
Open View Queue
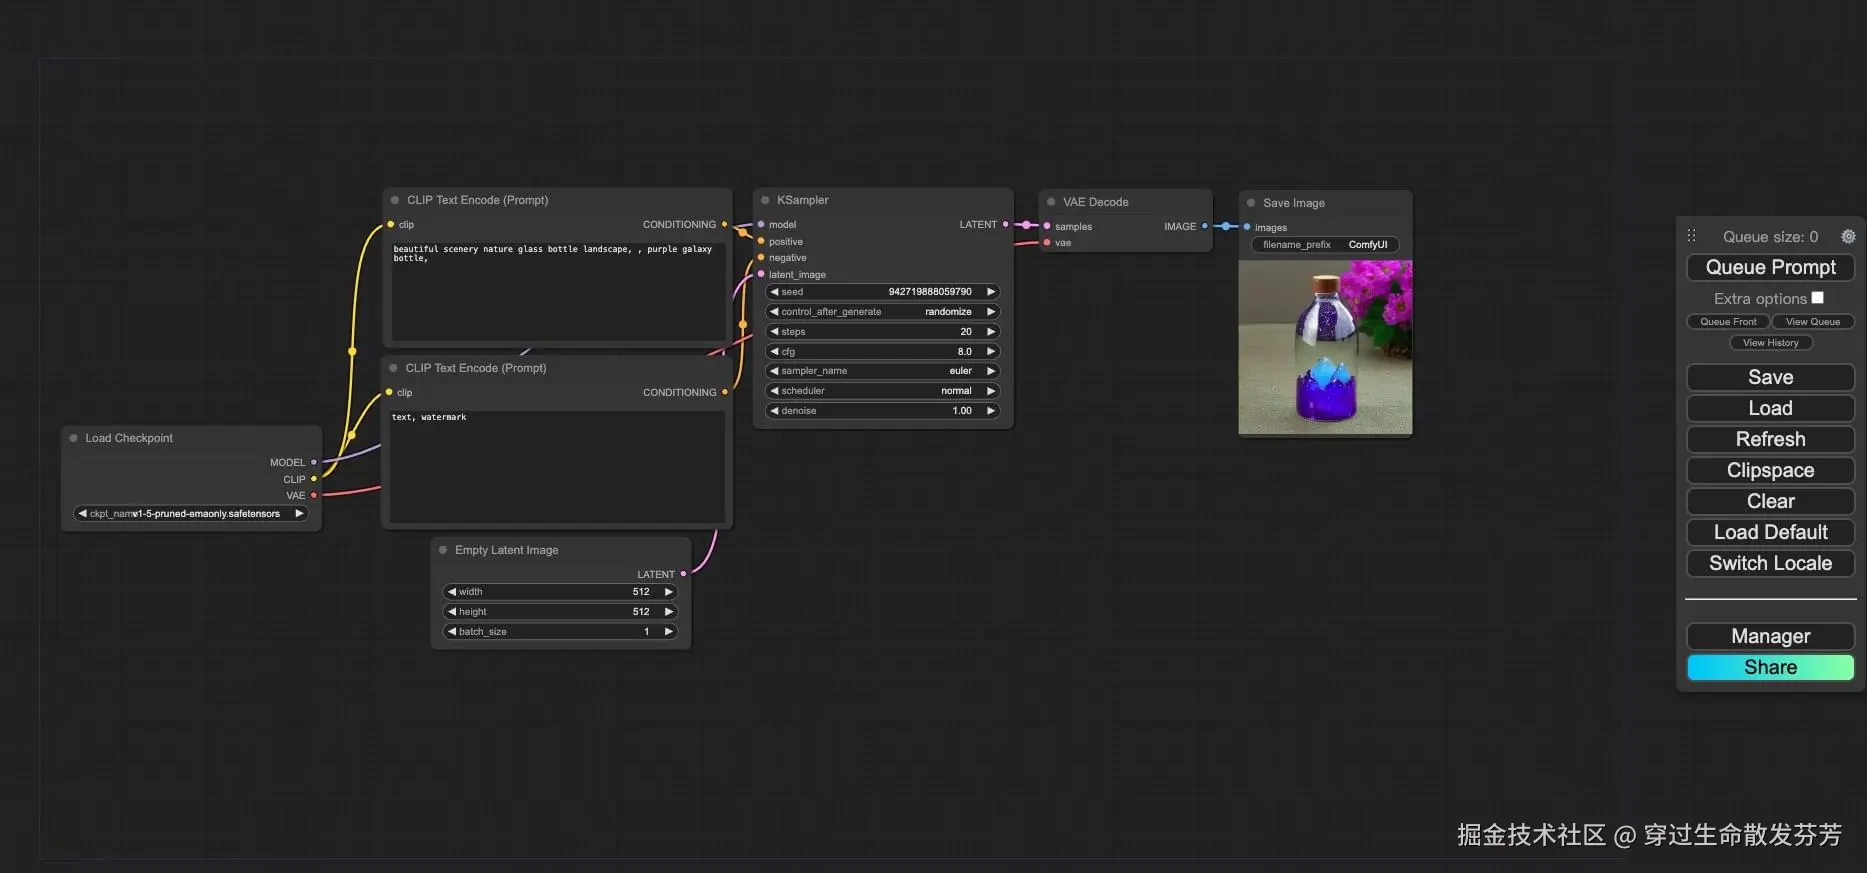coord(1813,322)
